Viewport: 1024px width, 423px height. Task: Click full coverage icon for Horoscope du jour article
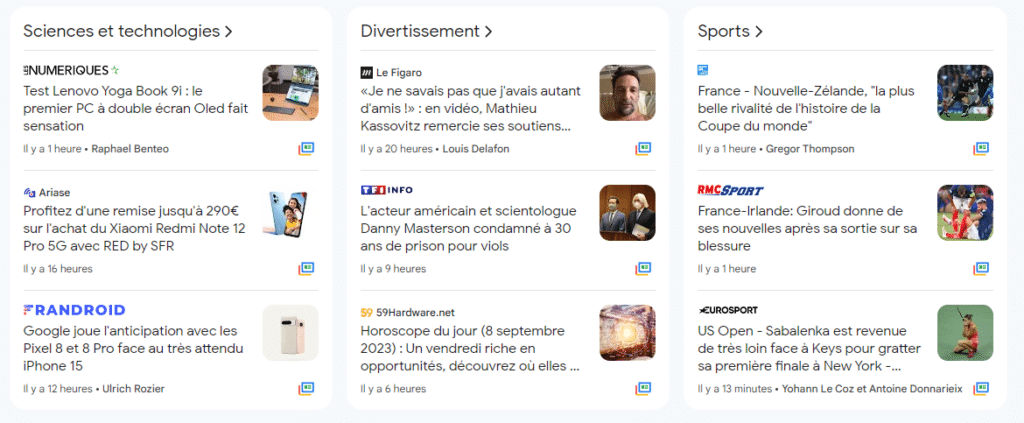point(643,388)
